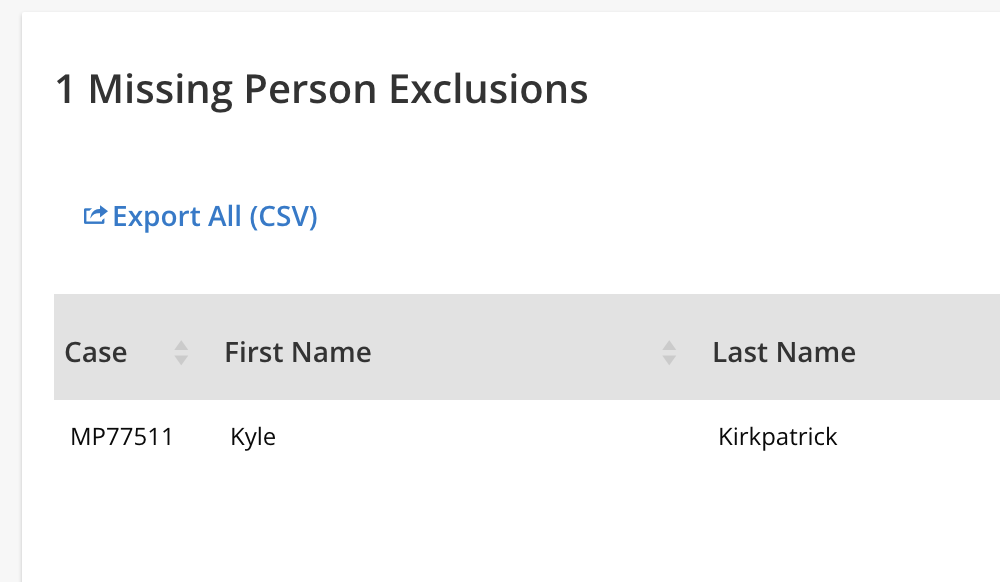Screen dimensions: 1000x582
Task: Click ascending up arrow in Case column
Action: click(x=181, y=345)
